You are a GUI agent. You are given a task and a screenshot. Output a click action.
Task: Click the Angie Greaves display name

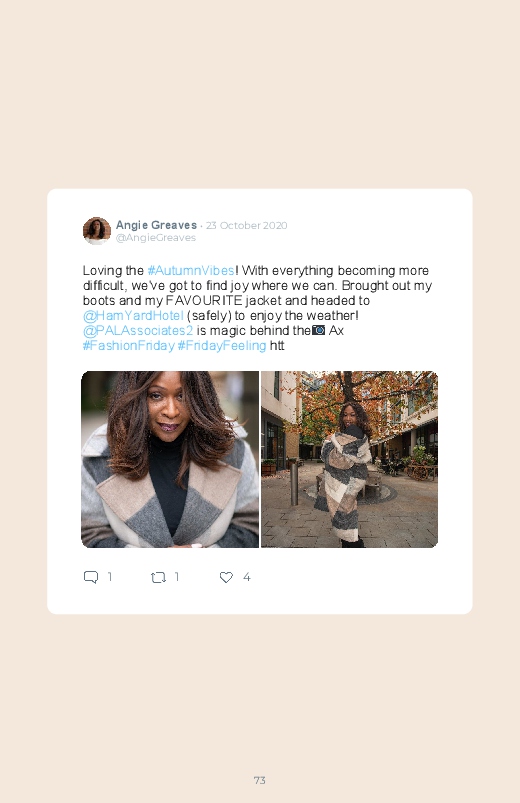(x=156, y=225)
